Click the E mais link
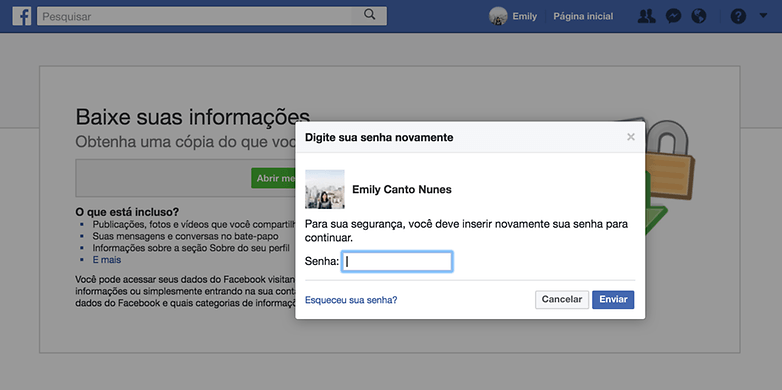782x390 pixels. (107, 260)
